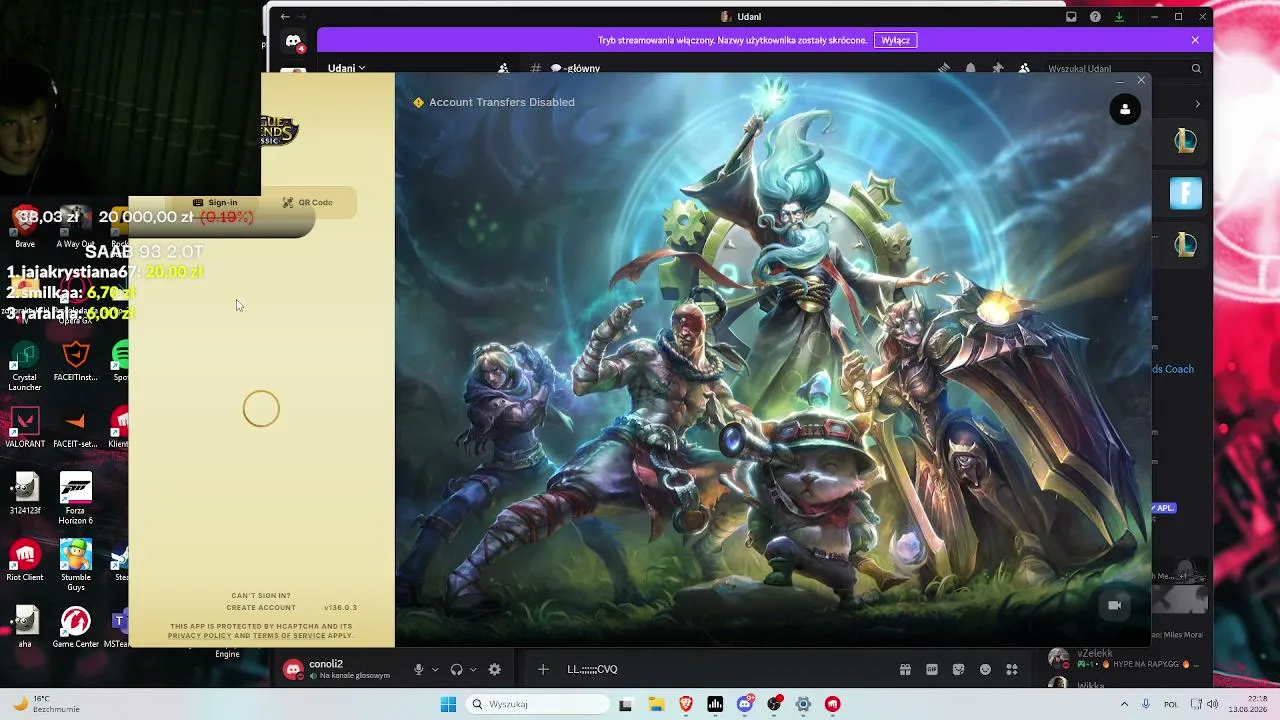Open File Explorer from the taskbar
Viewport: 1280px width, 720px height.
tap(656, 704)
